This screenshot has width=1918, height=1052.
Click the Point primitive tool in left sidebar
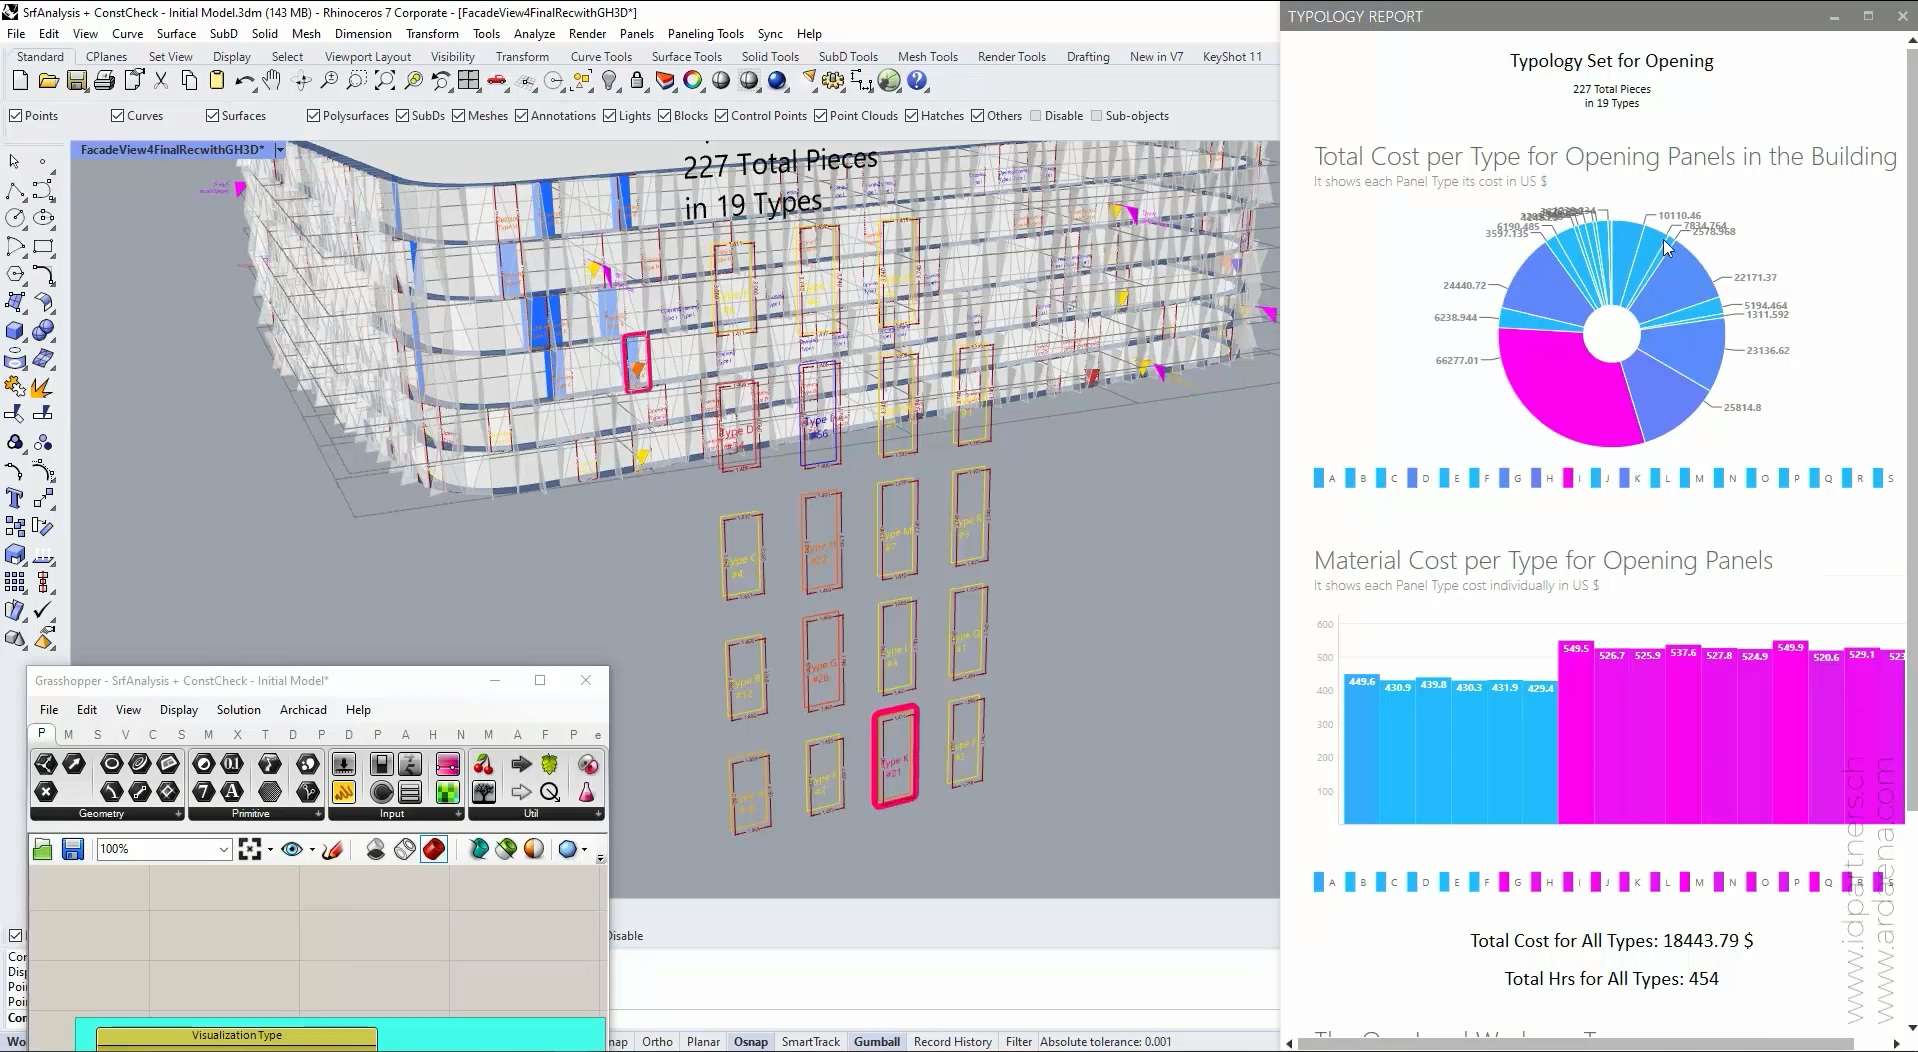(42, 161)
